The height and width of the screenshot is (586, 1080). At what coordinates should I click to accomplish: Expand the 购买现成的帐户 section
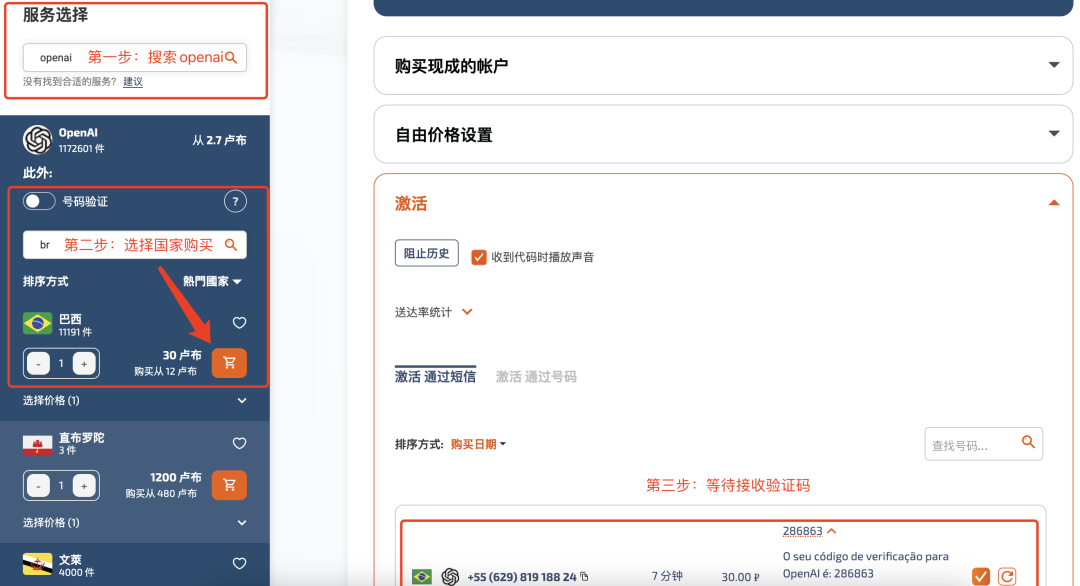[x=1053, y=66]
